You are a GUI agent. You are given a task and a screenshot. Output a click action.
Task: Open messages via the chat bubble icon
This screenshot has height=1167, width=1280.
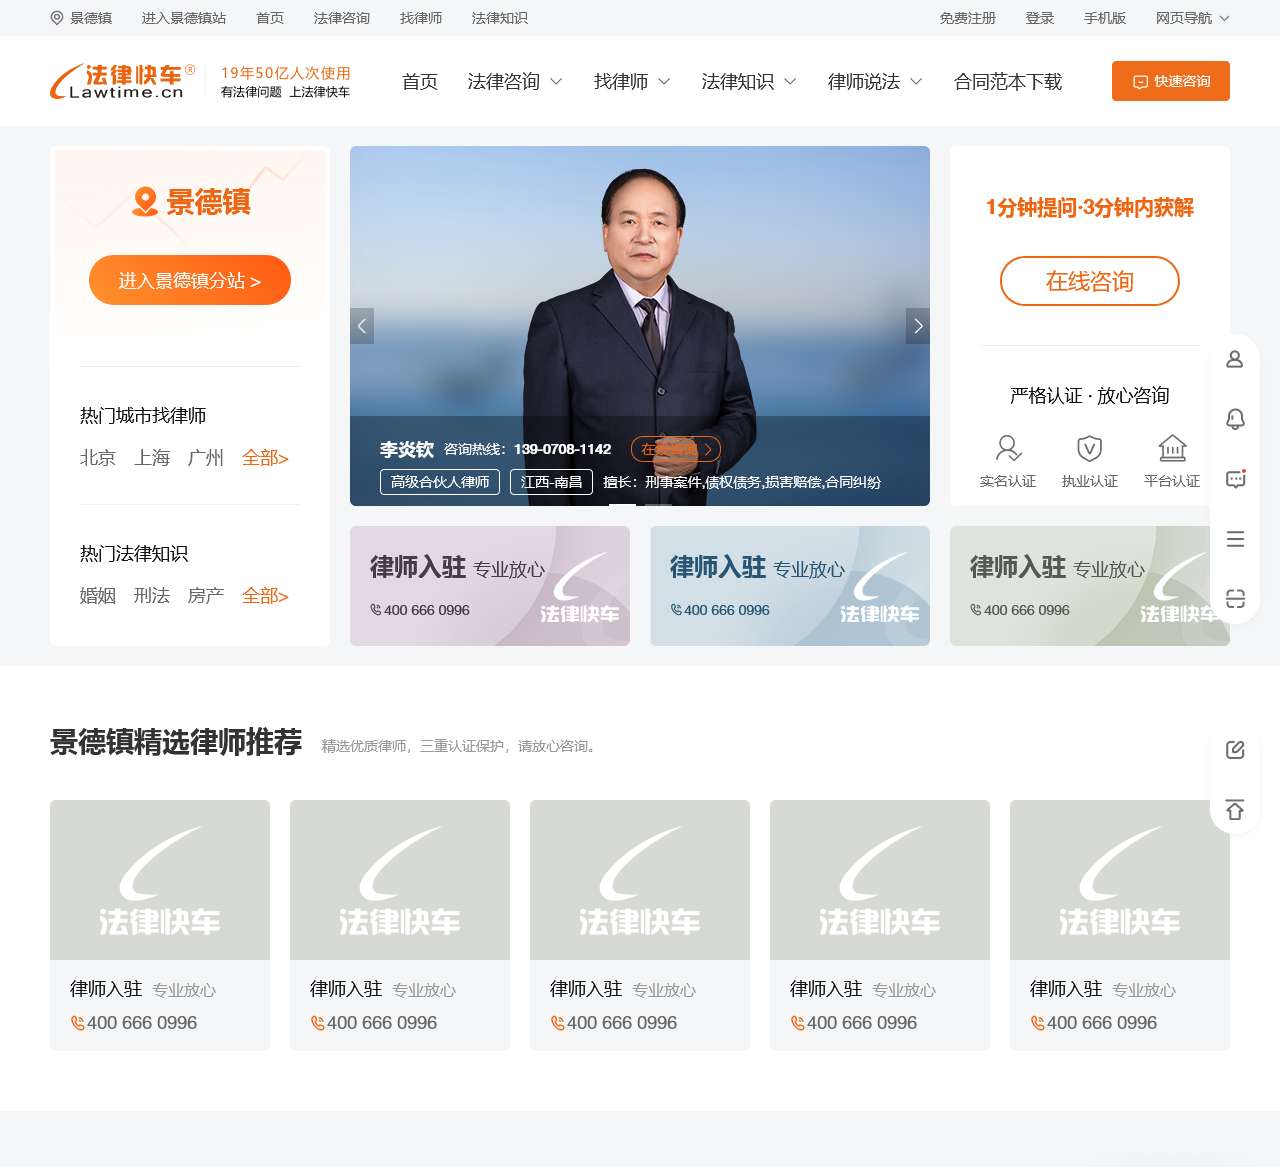(1235, 479)
